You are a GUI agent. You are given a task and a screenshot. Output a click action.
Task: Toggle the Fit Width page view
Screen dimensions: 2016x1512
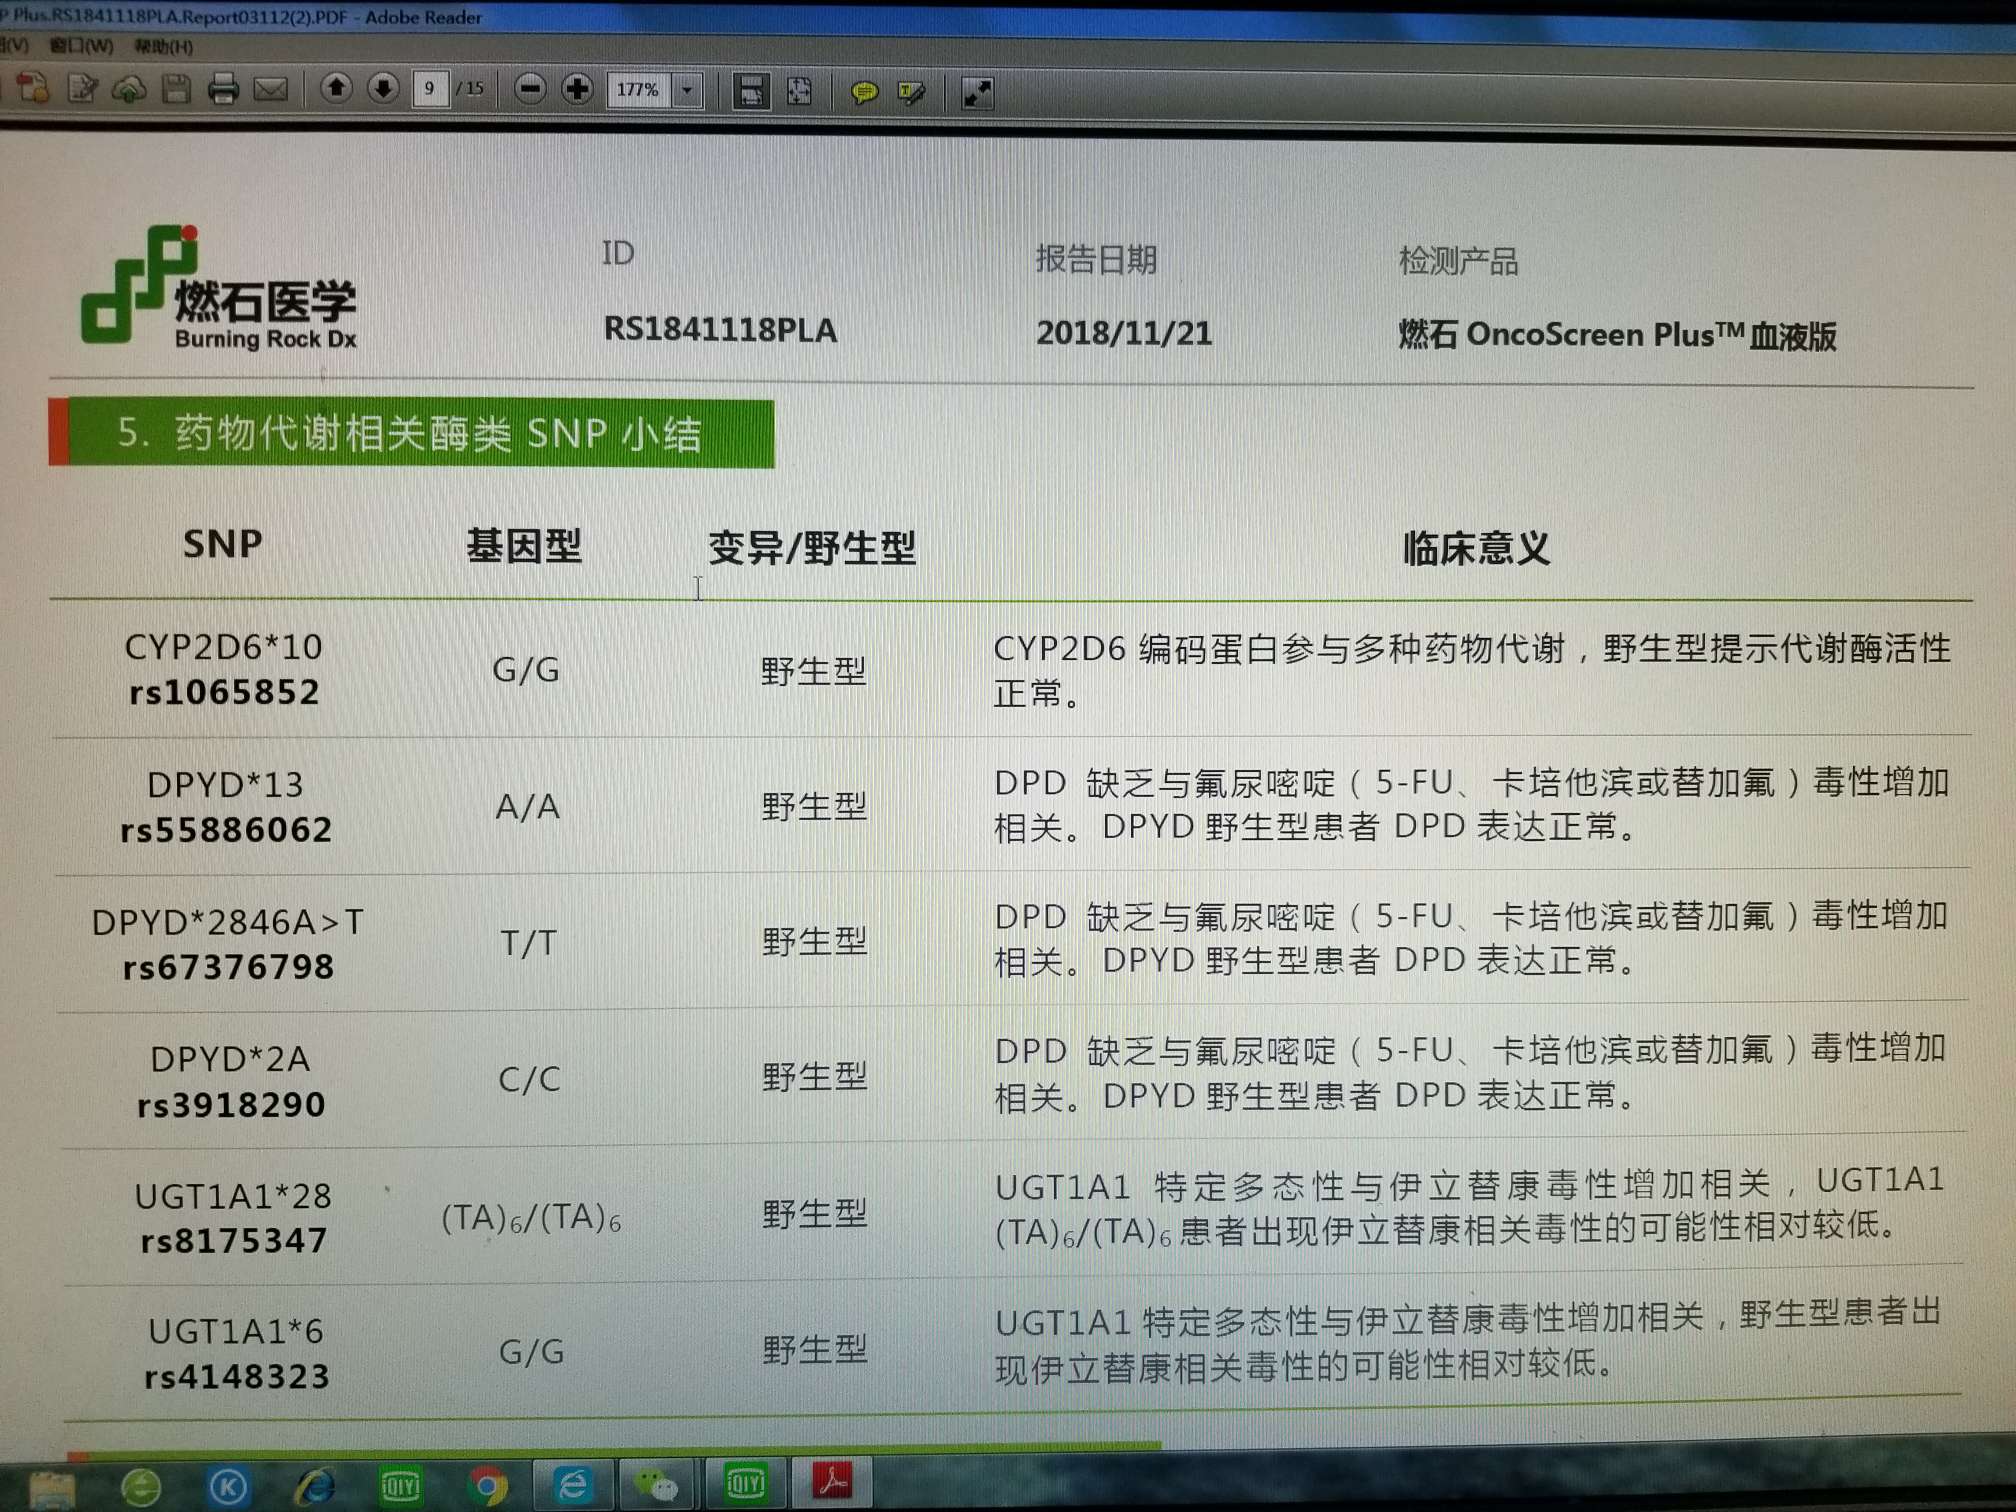pyautogui.click(x=753, y=92)
